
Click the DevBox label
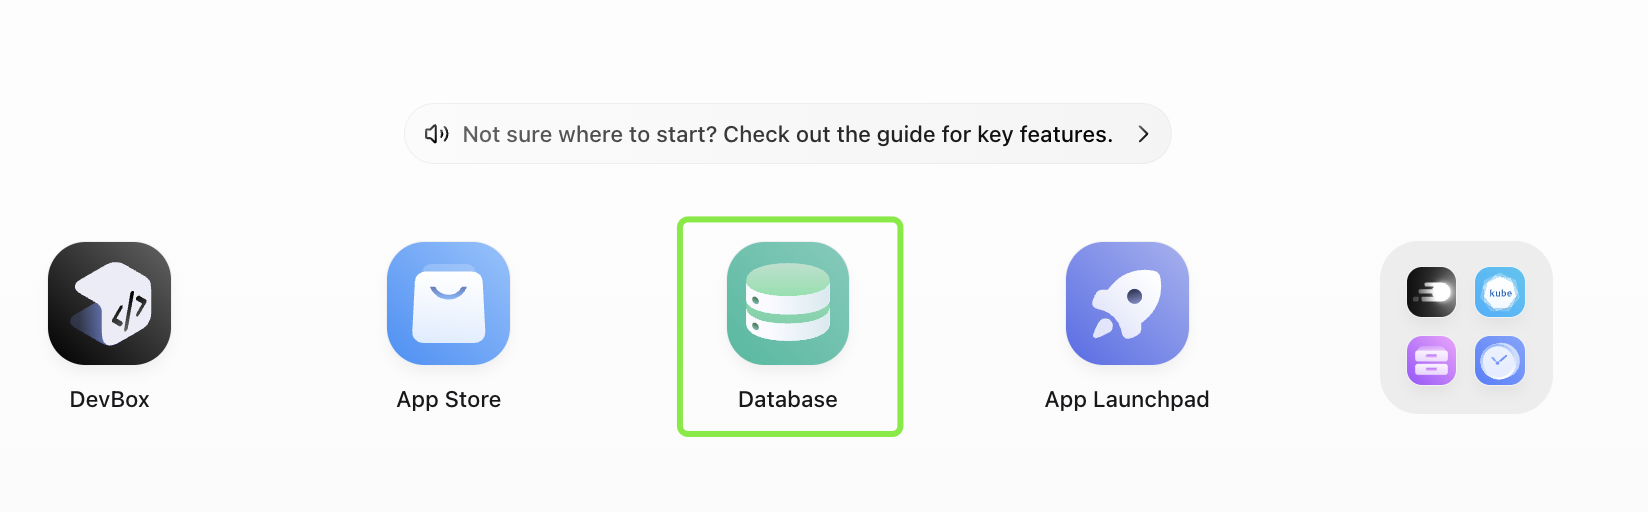coord(110,399)
